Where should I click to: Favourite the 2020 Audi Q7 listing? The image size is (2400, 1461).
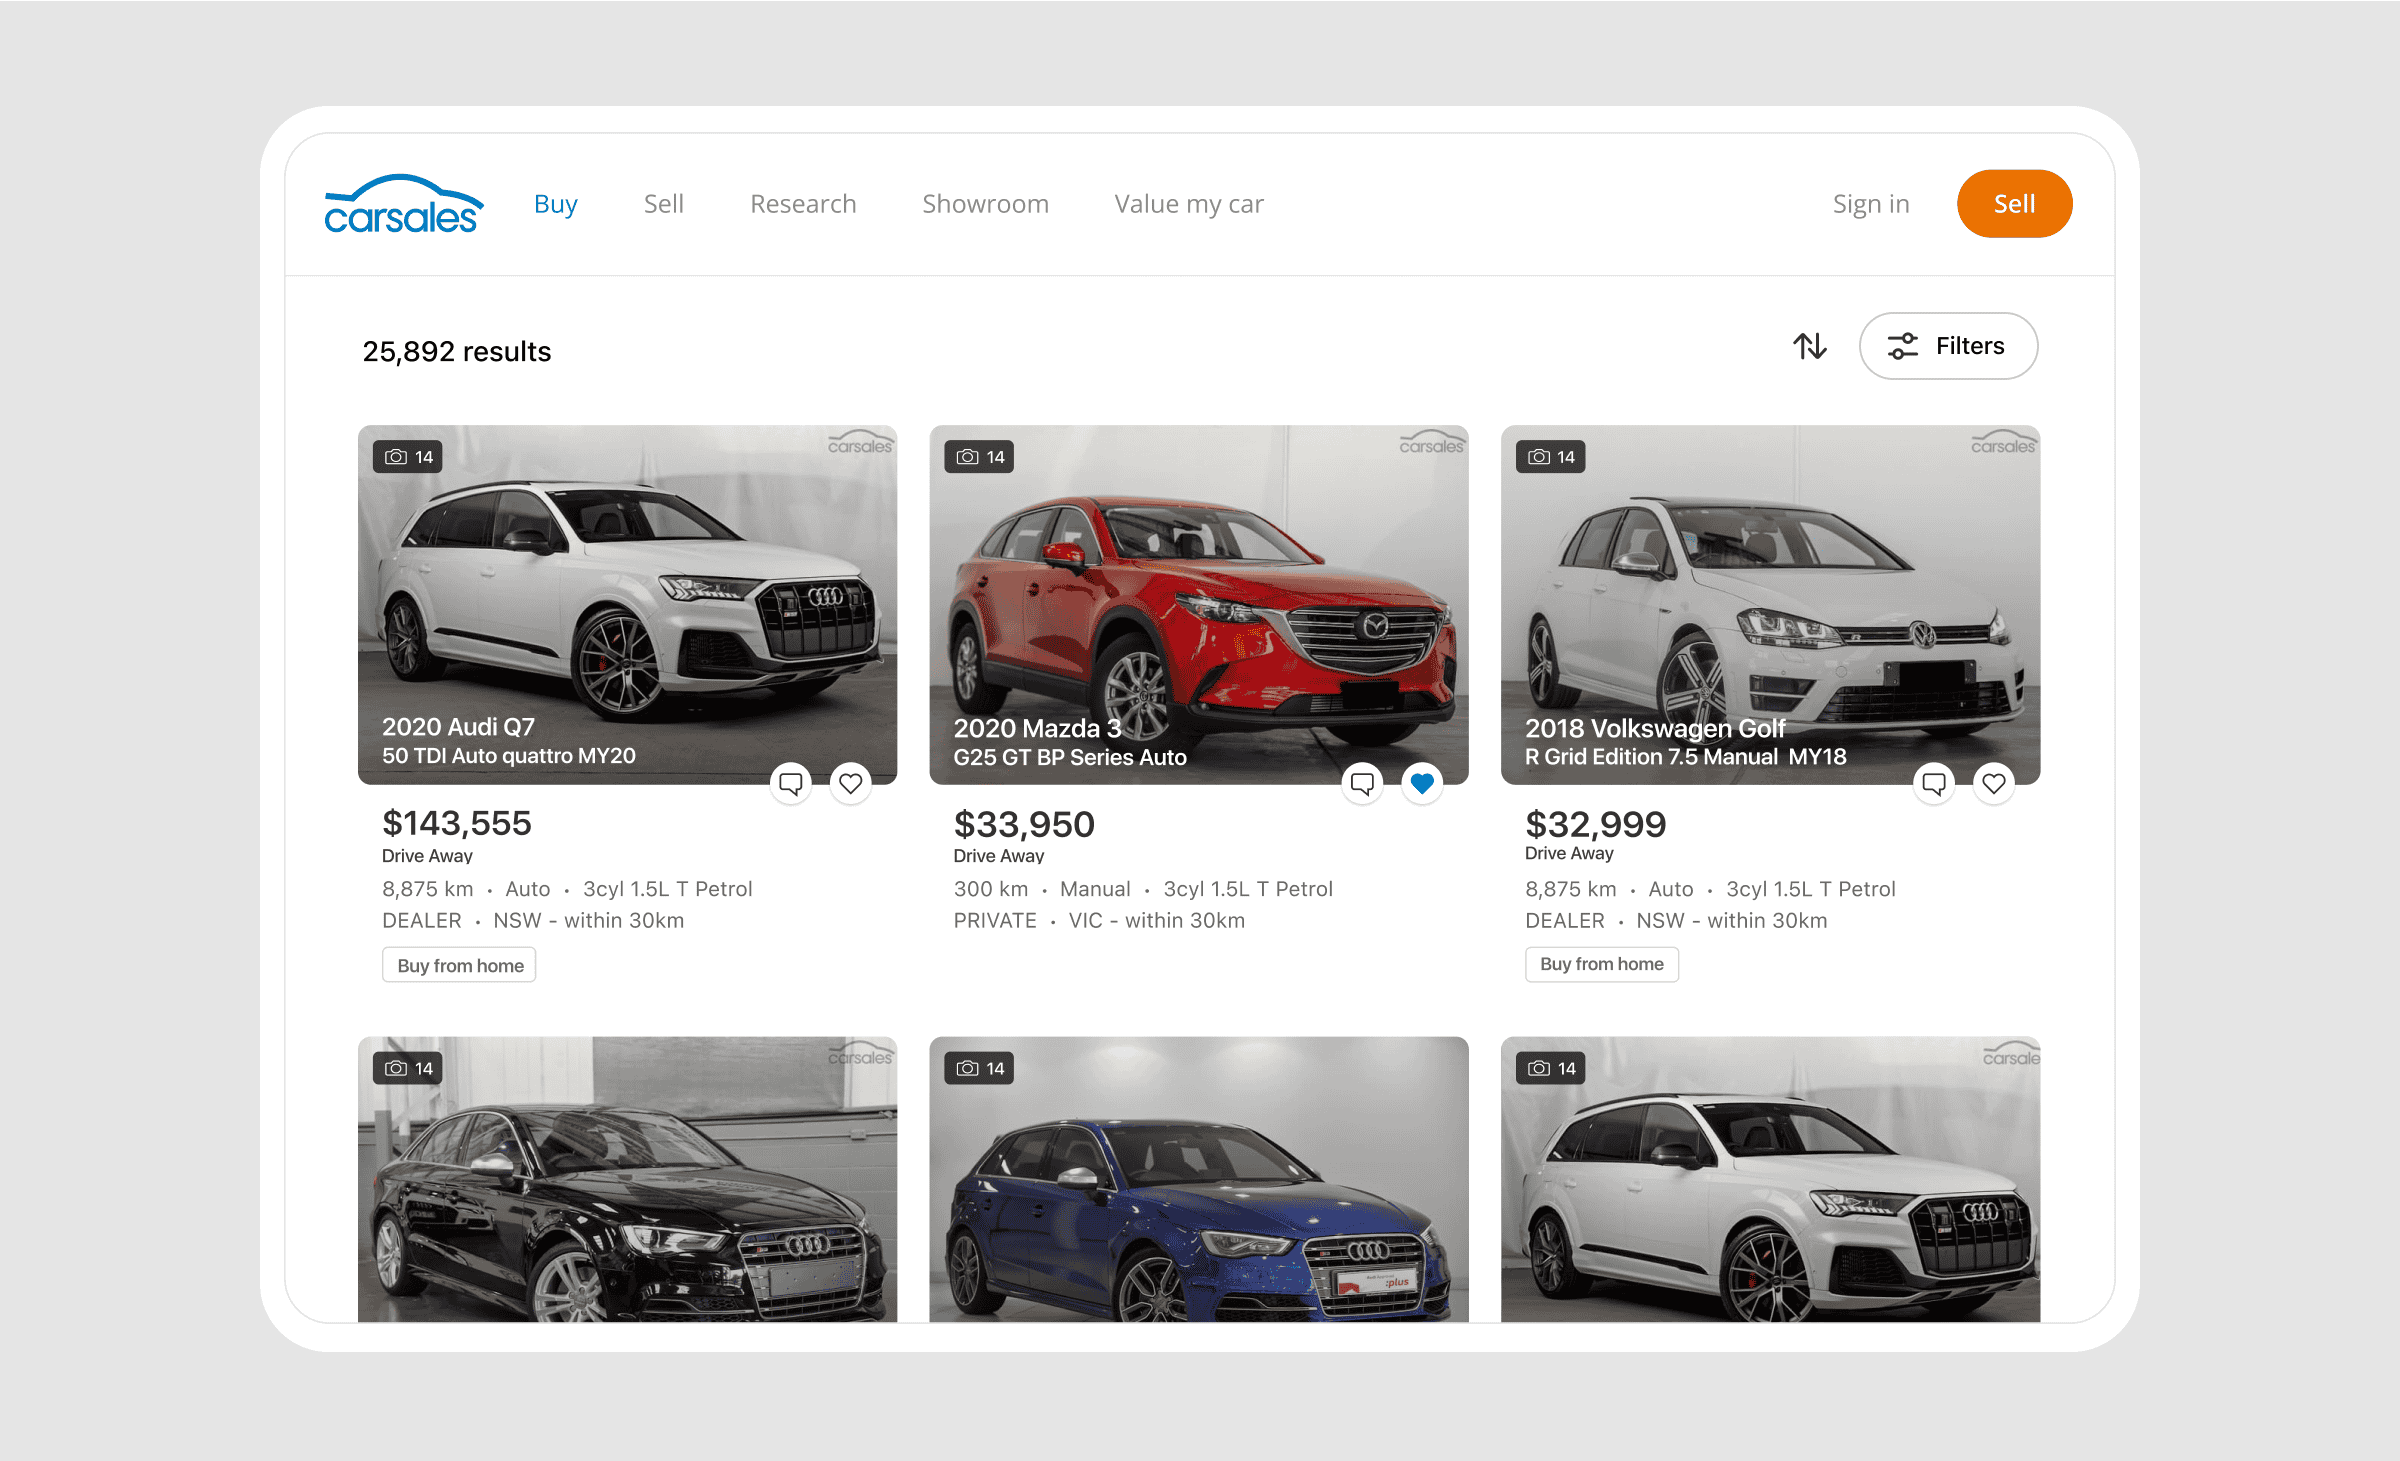pos(851,783)
